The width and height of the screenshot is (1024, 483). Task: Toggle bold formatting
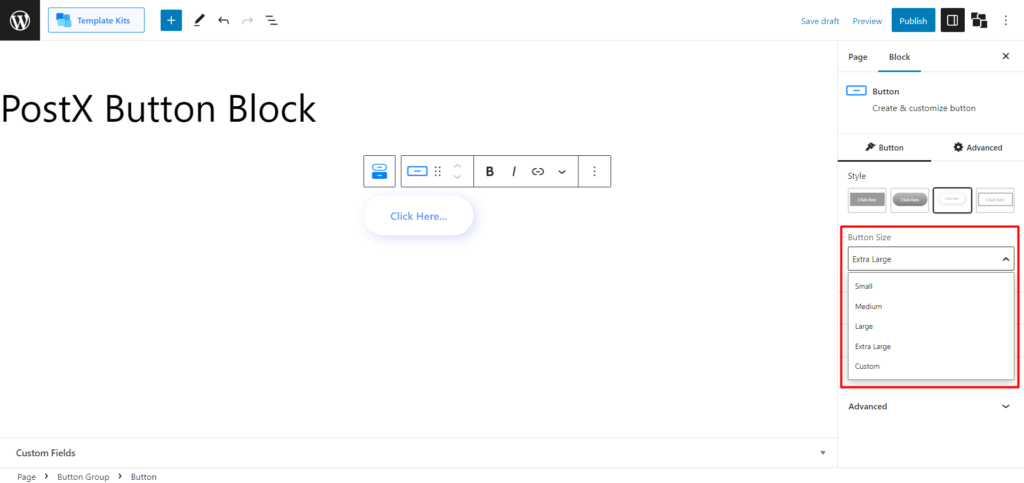[x=490, y=171]
